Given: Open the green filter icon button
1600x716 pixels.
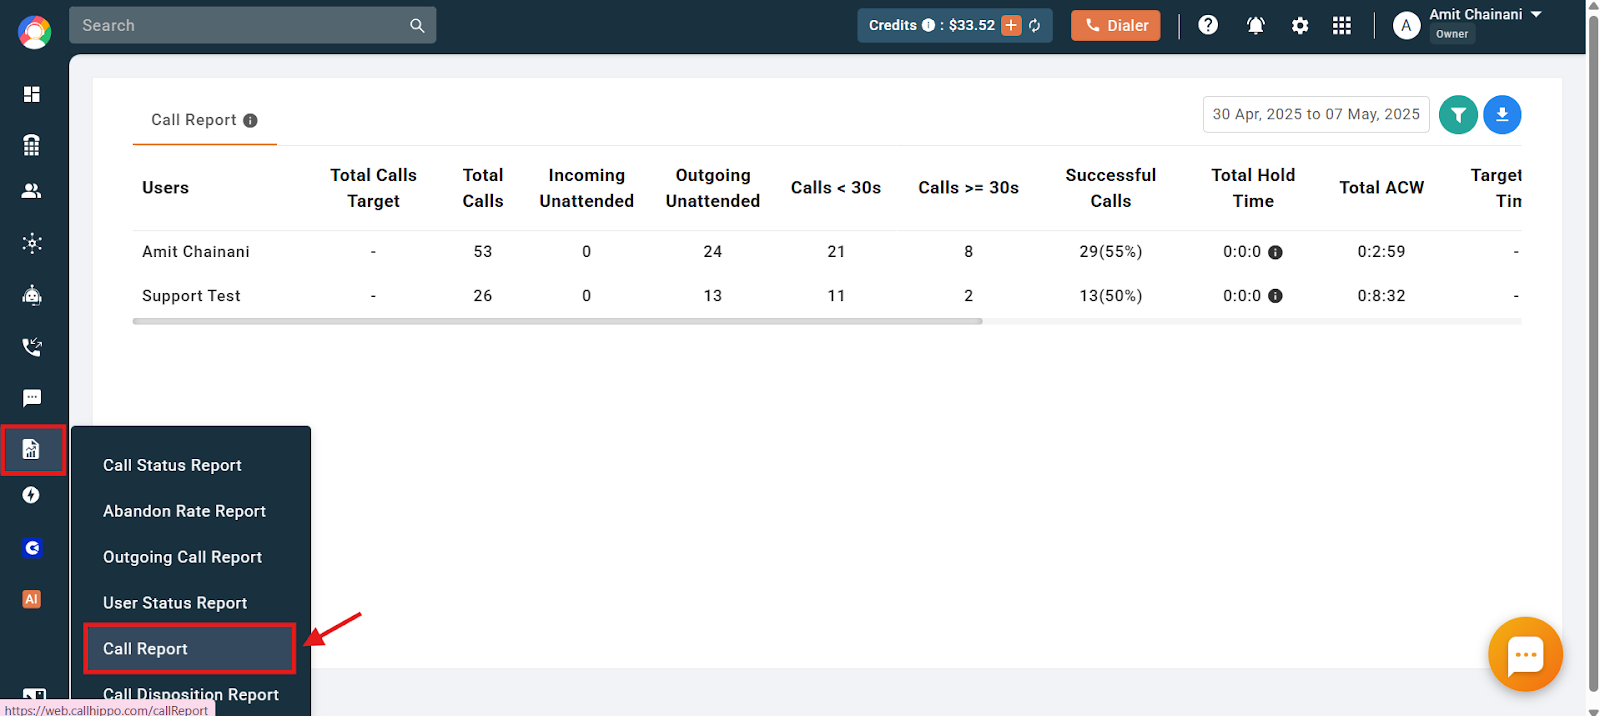Looking at the screenshot, I should click(1458, 115).
